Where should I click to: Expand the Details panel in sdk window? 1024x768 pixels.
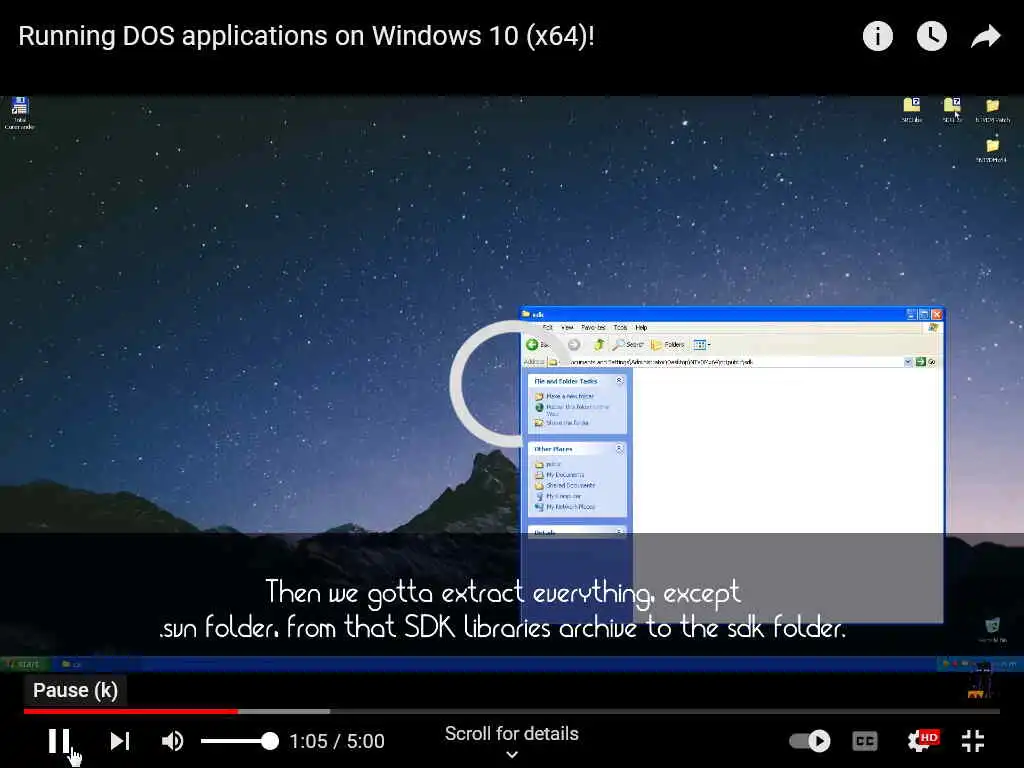pyautogui.click(x=619, y=532)
